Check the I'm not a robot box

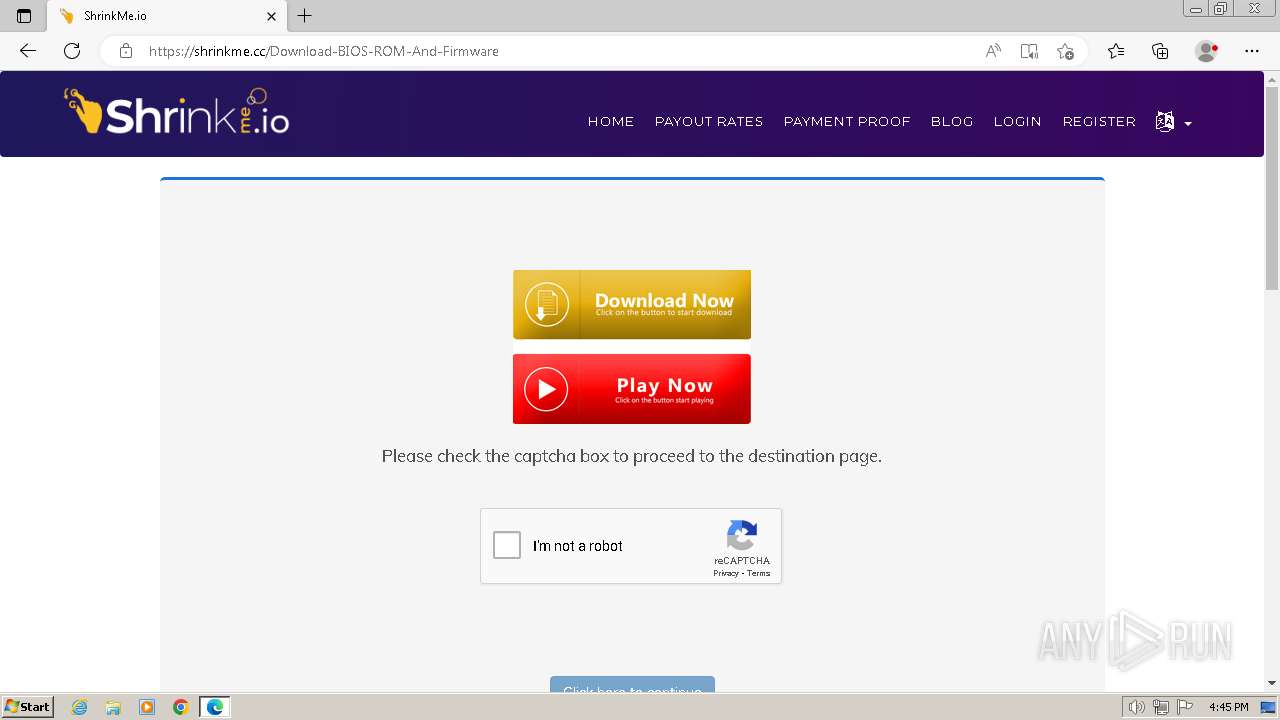coord(507,545)
